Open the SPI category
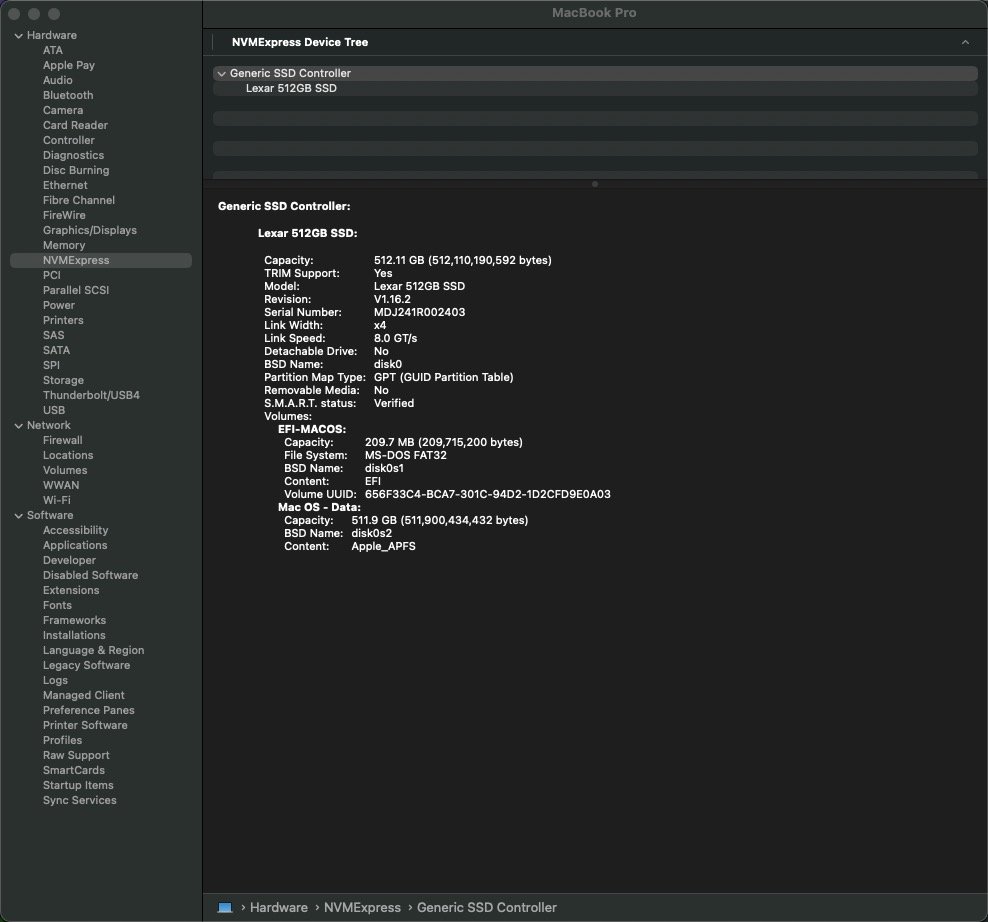 click(x=51, y=366)
